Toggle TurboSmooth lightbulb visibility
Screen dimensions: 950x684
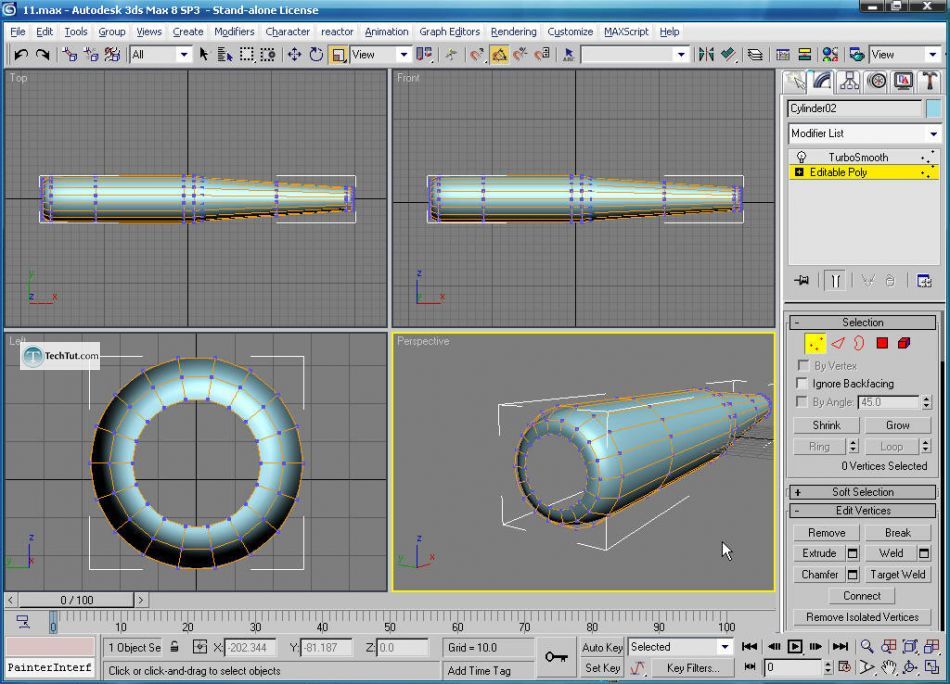click(801, 157)
